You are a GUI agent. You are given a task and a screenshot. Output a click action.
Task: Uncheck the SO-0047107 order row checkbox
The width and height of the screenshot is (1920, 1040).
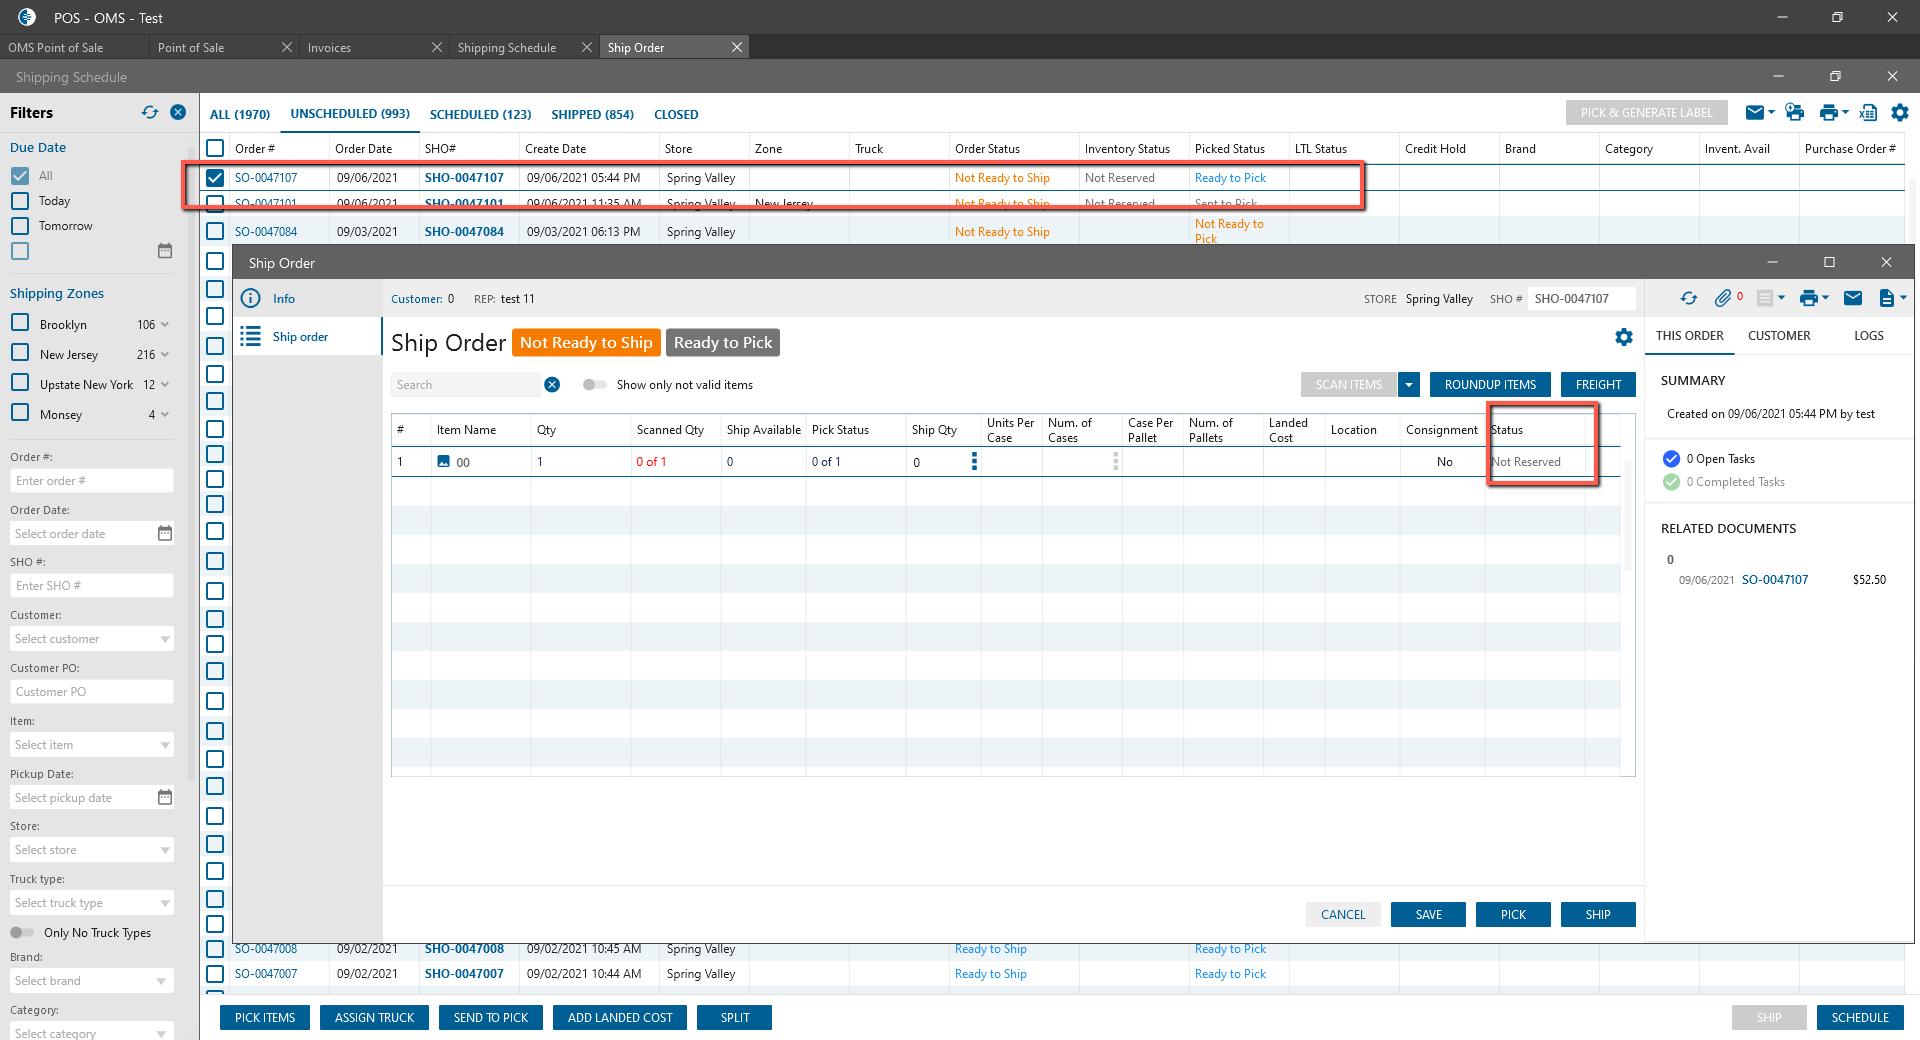click(x=215, y=178)
